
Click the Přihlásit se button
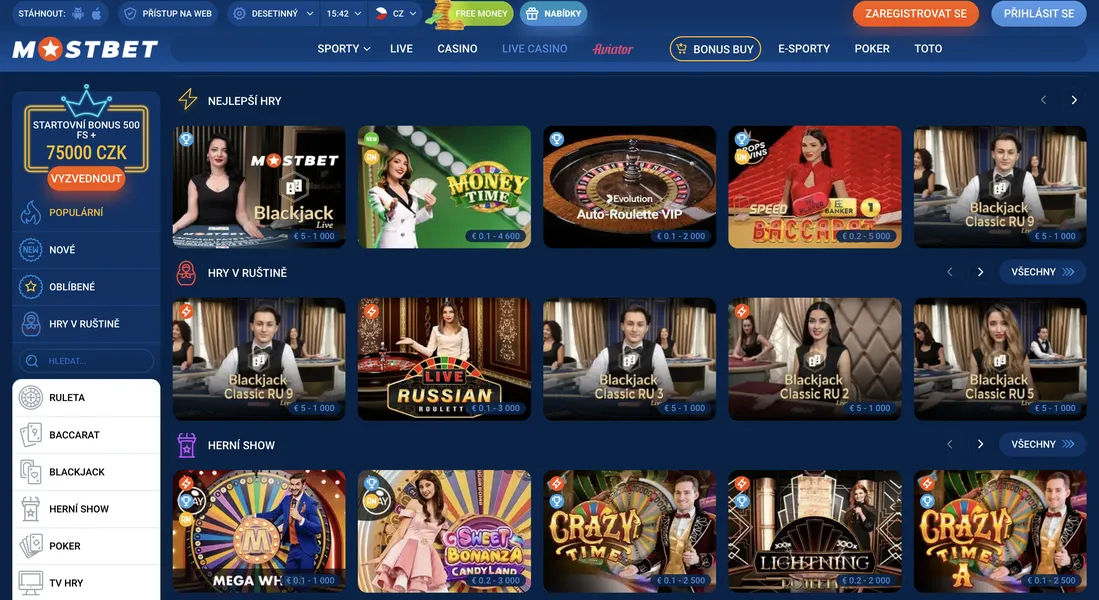coord(1039,13)
